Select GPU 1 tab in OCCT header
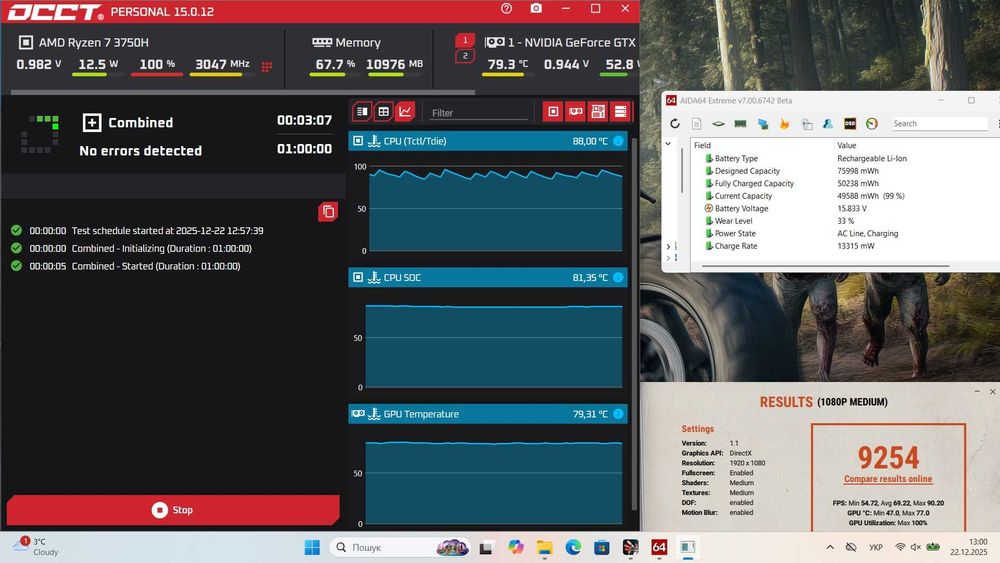The image size is (1000, 563). pos(465,40)
